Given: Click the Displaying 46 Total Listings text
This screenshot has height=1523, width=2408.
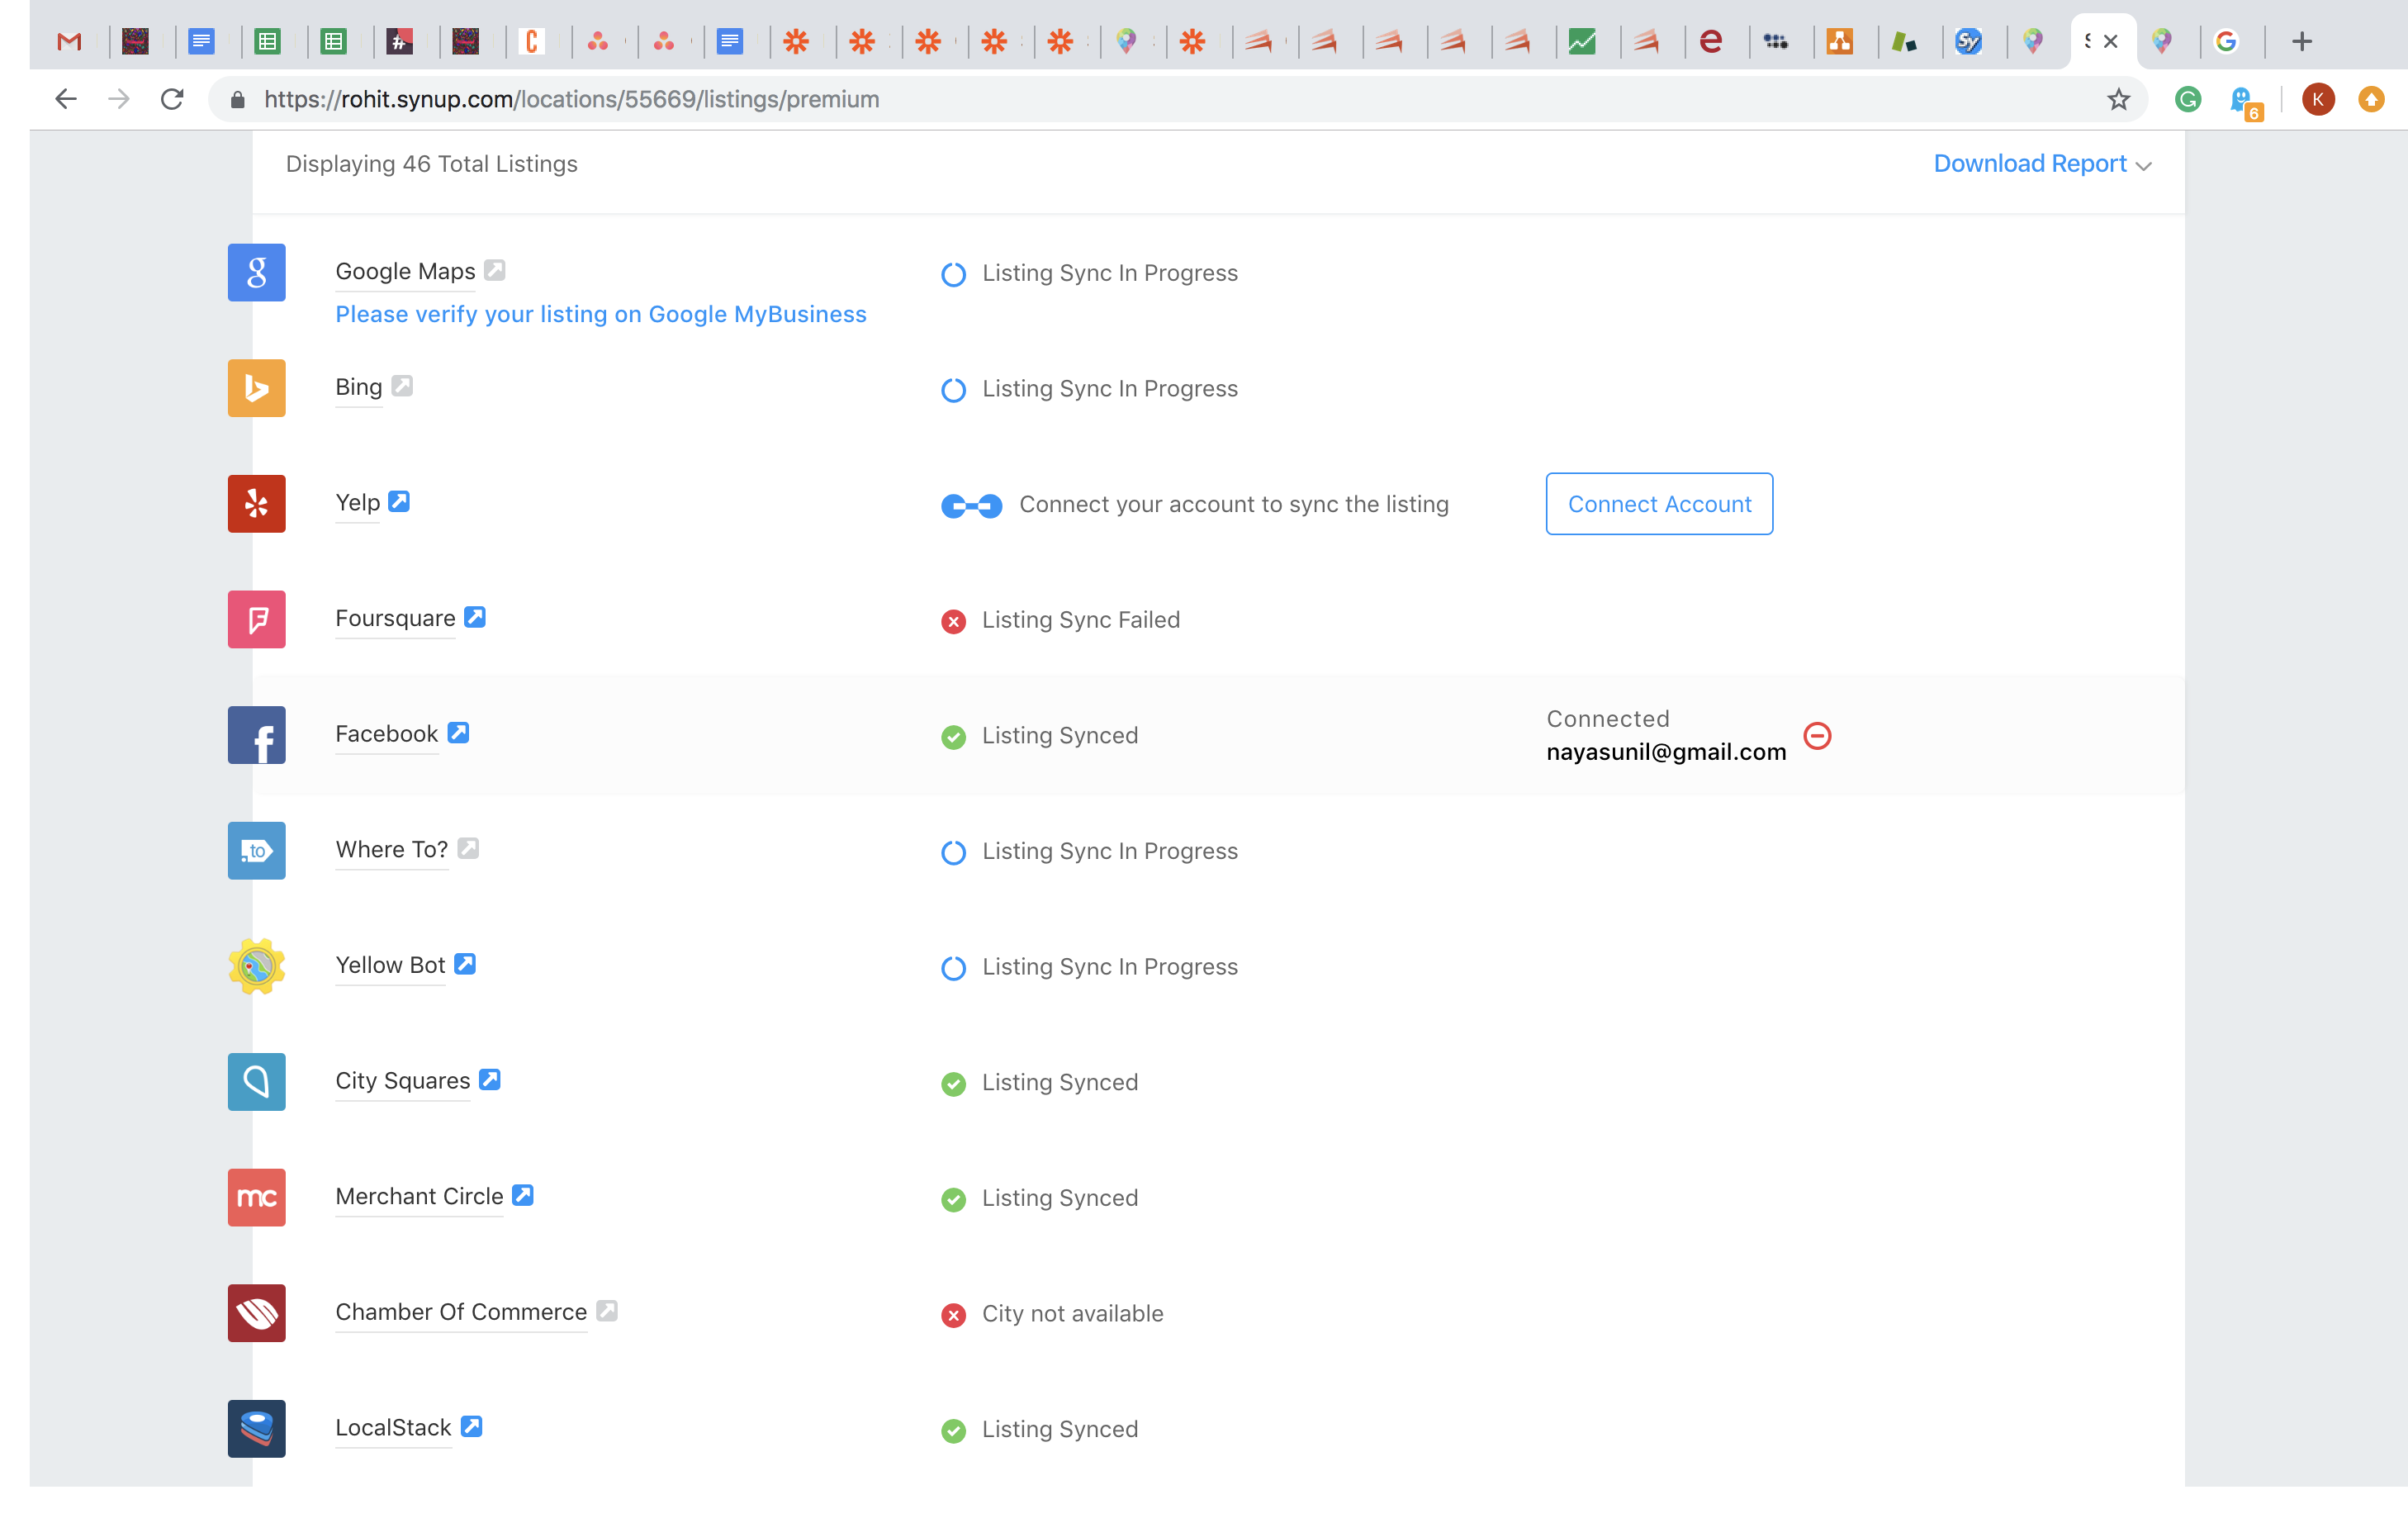Looking at the screenshot, I should point(432,164).
